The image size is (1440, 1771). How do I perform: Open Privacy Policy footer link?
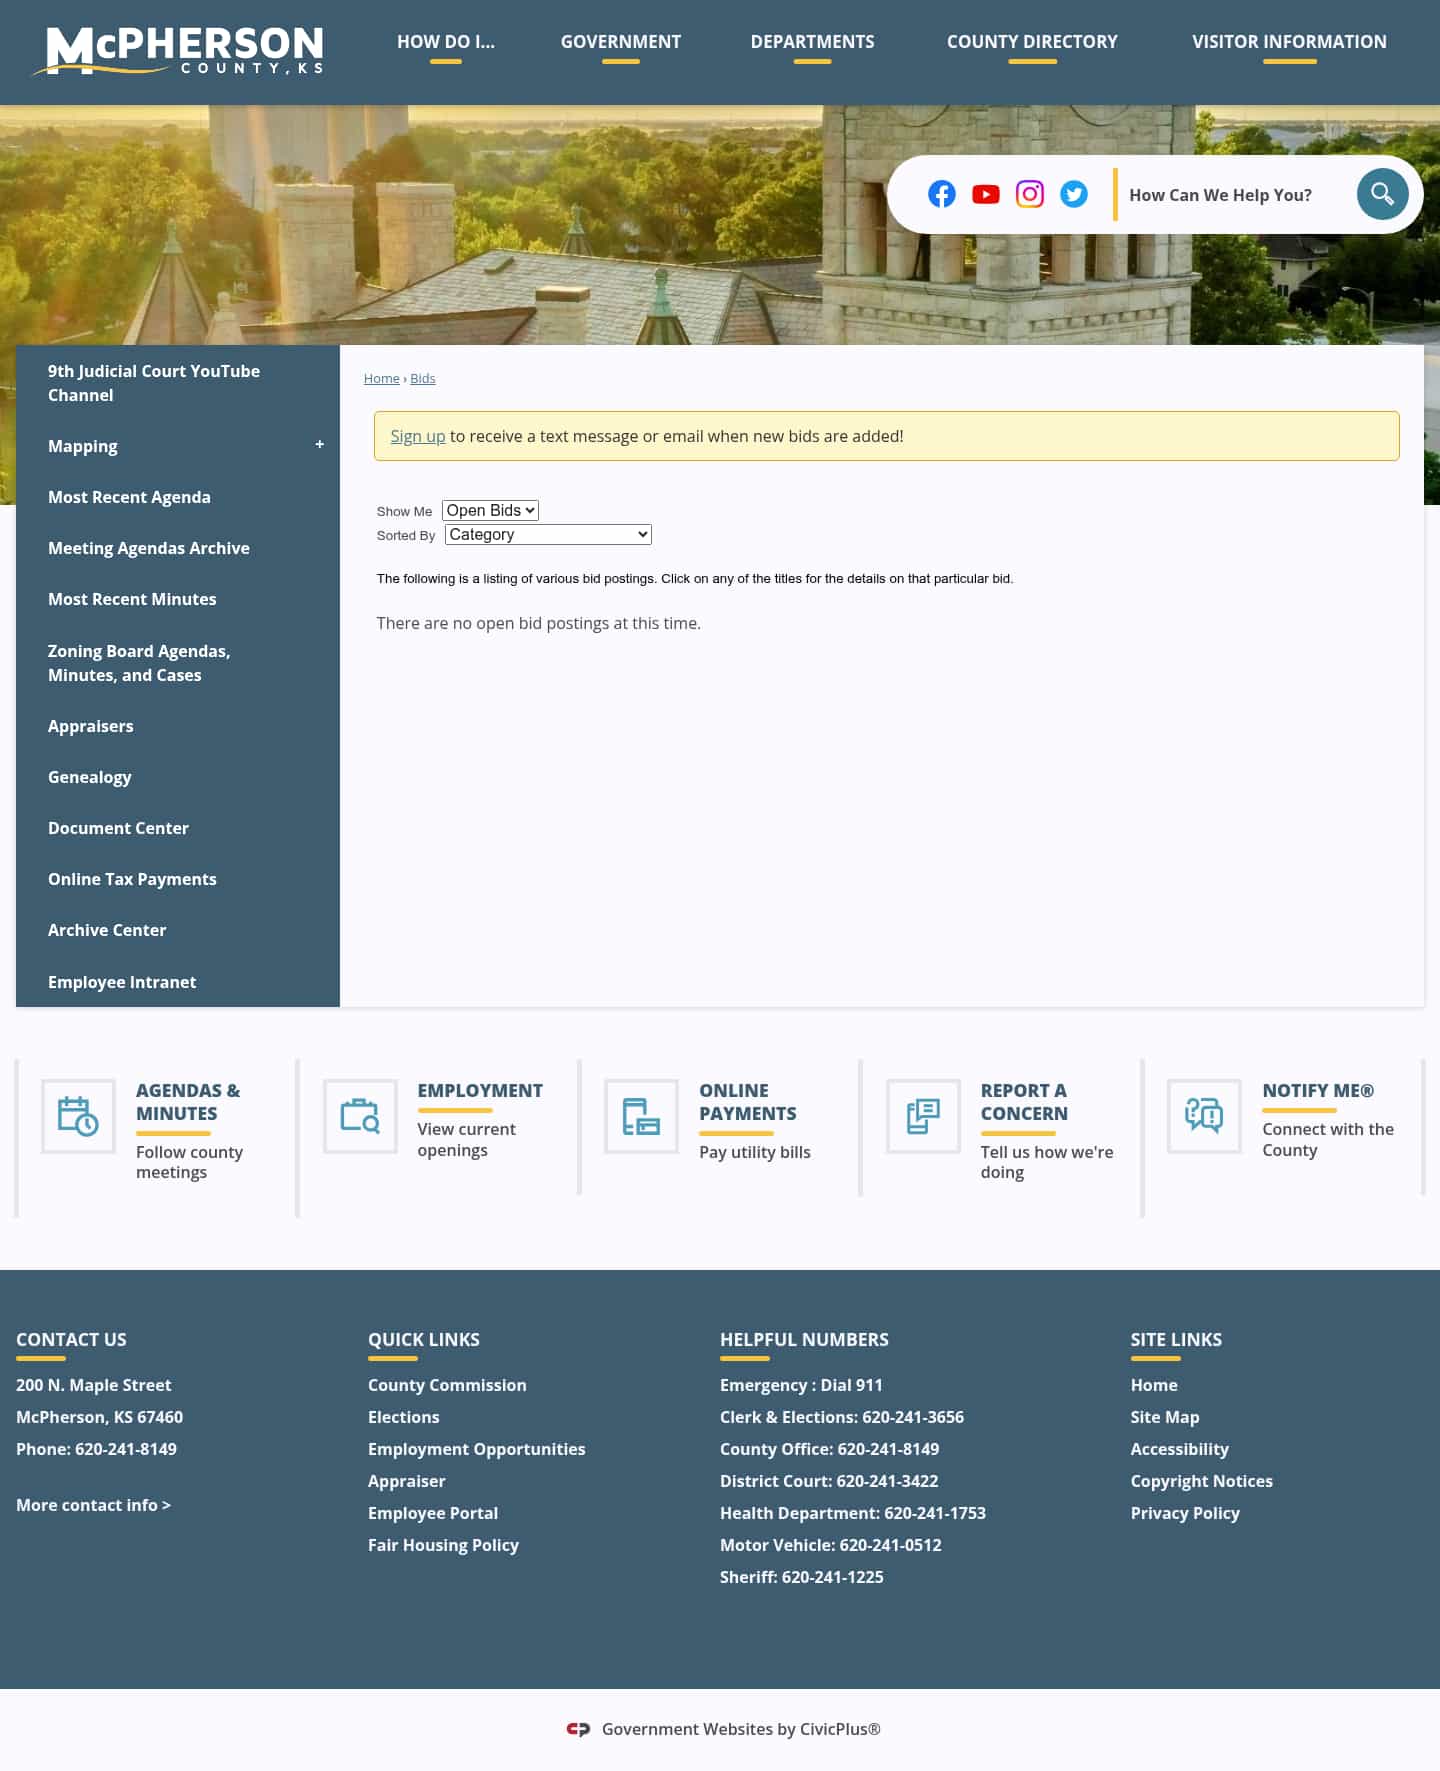click(x=1185, y=1513)
